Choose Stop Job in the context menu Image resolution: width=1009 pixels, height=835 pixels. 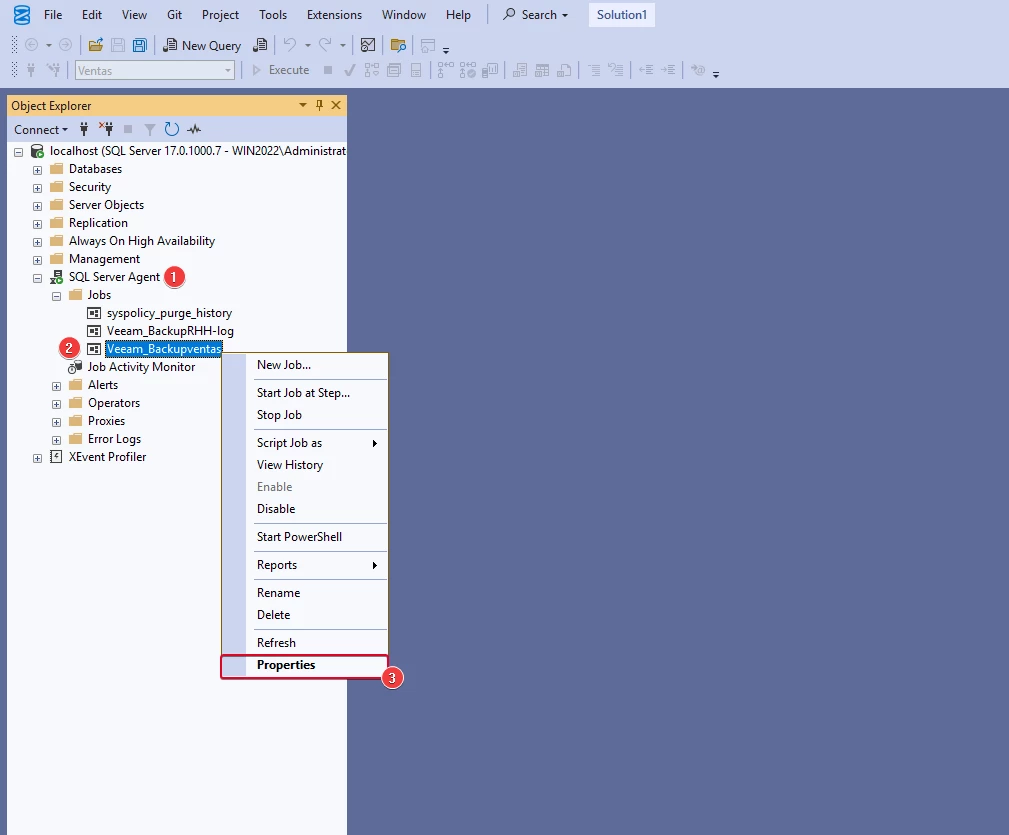[304, 415]
